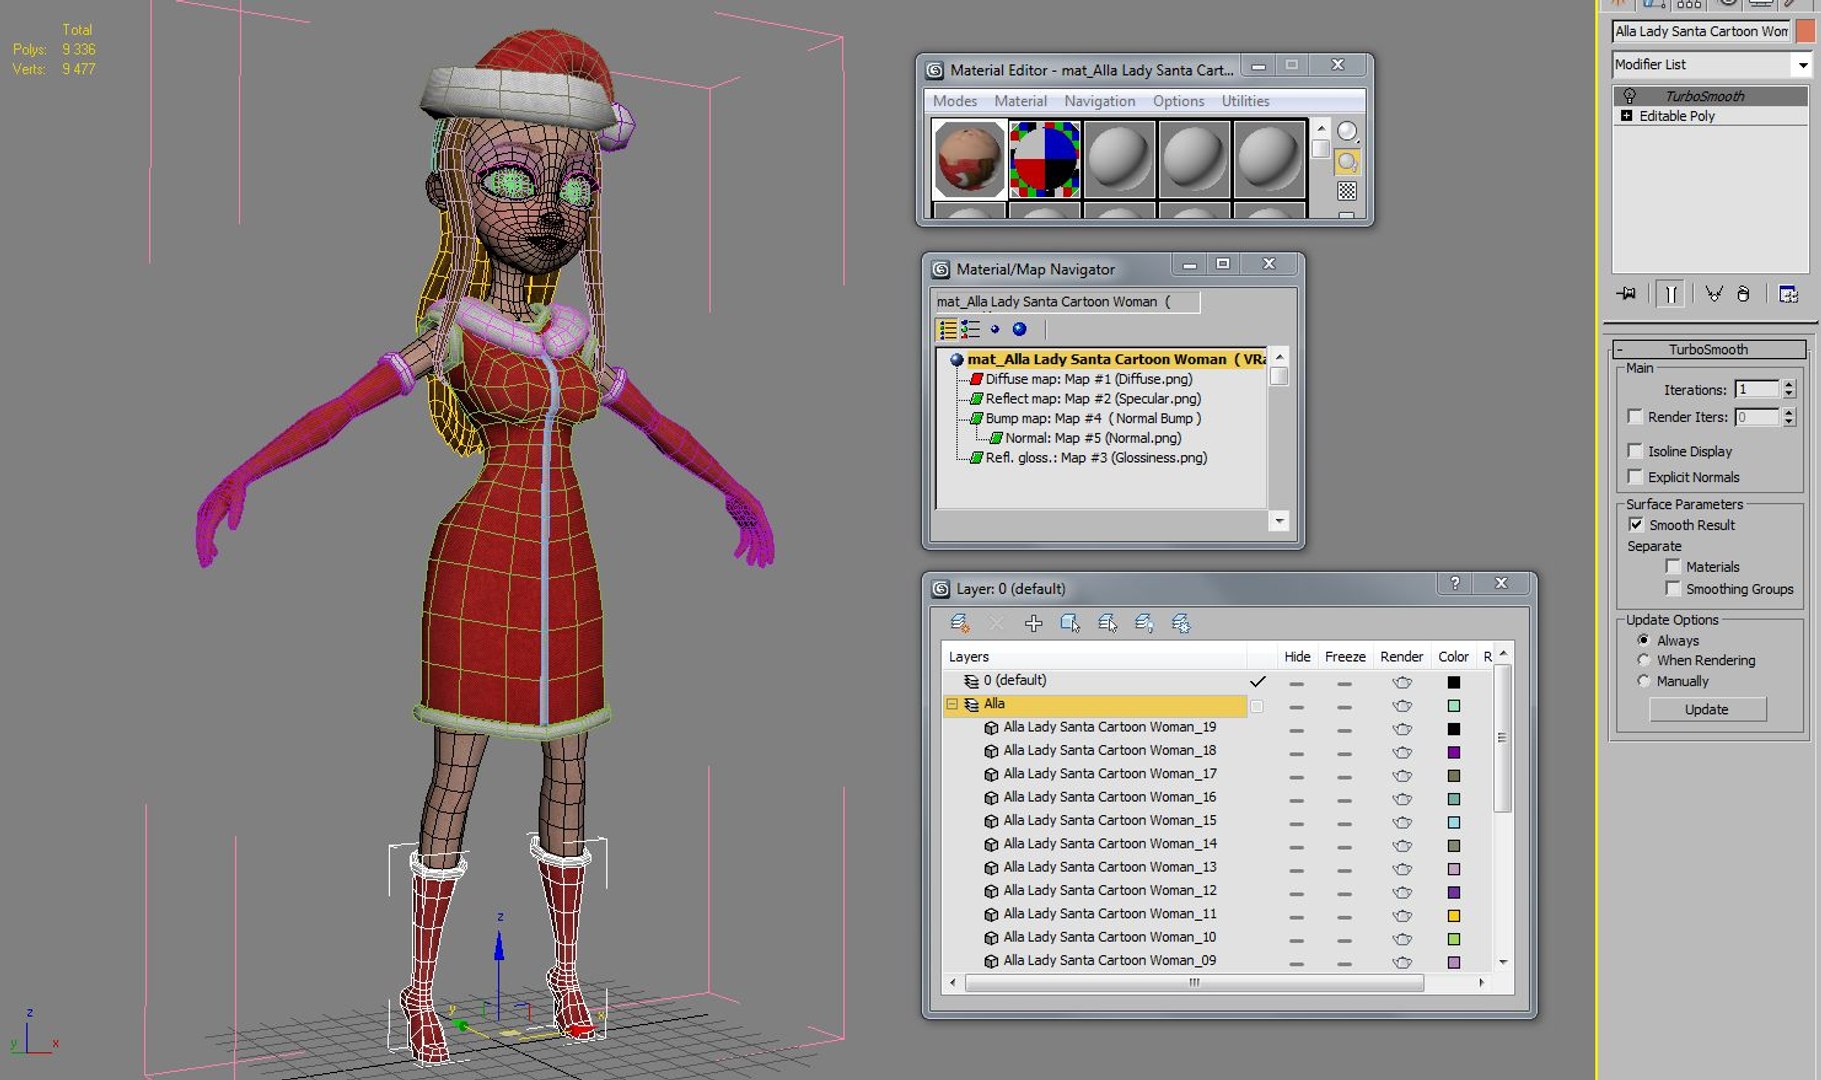Click yellow color swatch of Woman_11 layer row

click(x=1454, y=916)
